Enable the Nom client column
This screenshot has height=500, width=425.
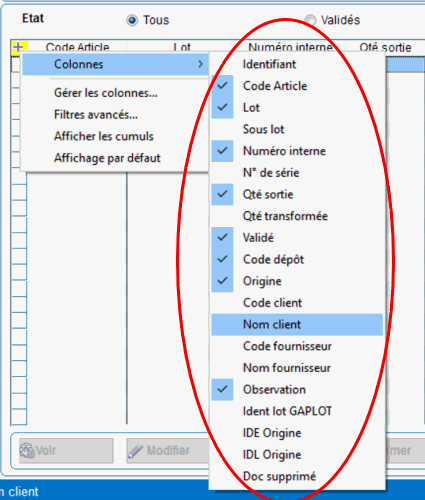pos(297,324)
